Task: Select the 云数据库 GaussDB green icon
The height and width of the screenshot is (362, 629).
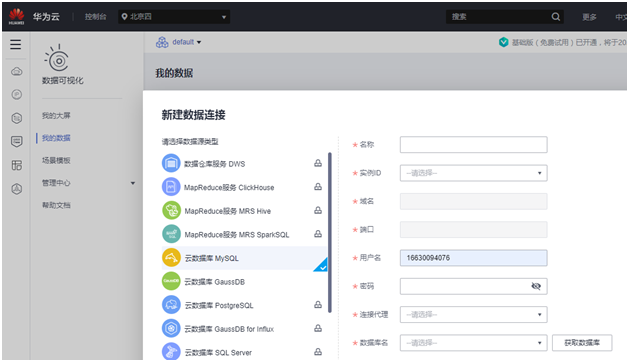Action: click(171, 281)
